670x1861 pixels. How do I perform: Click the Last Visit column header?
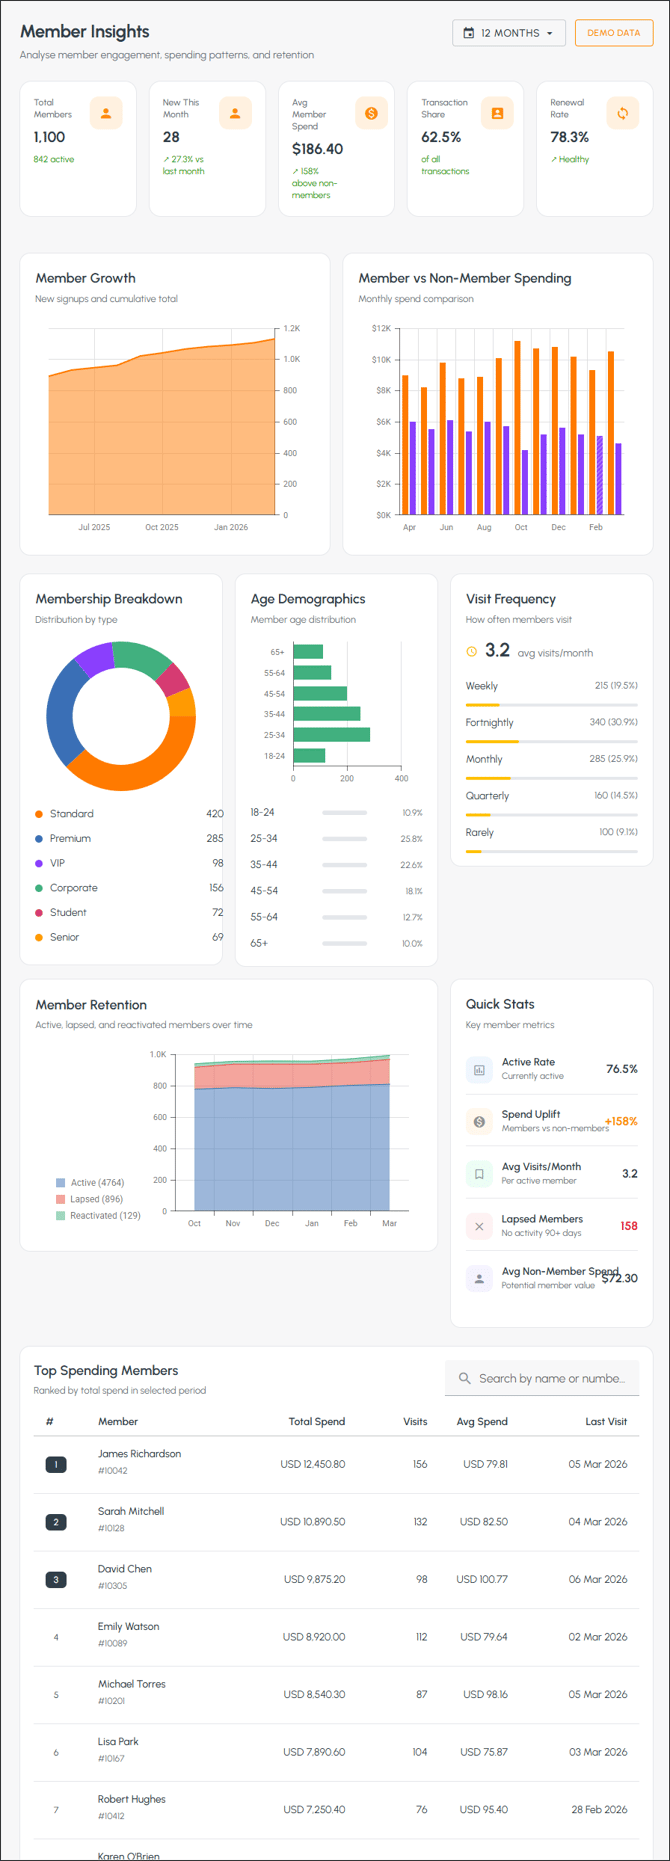[606, 1421]
